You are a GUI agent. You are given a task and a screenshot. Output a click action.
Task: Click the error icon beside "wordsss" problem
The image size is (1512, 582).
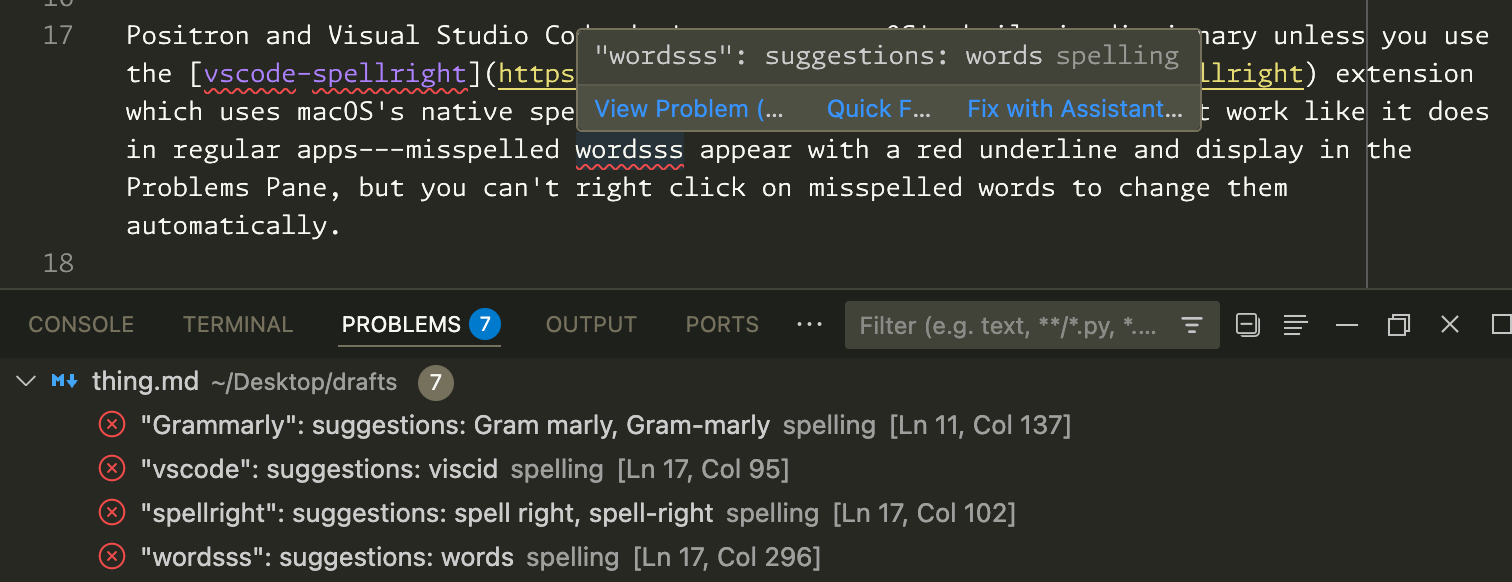pos(111,558)
